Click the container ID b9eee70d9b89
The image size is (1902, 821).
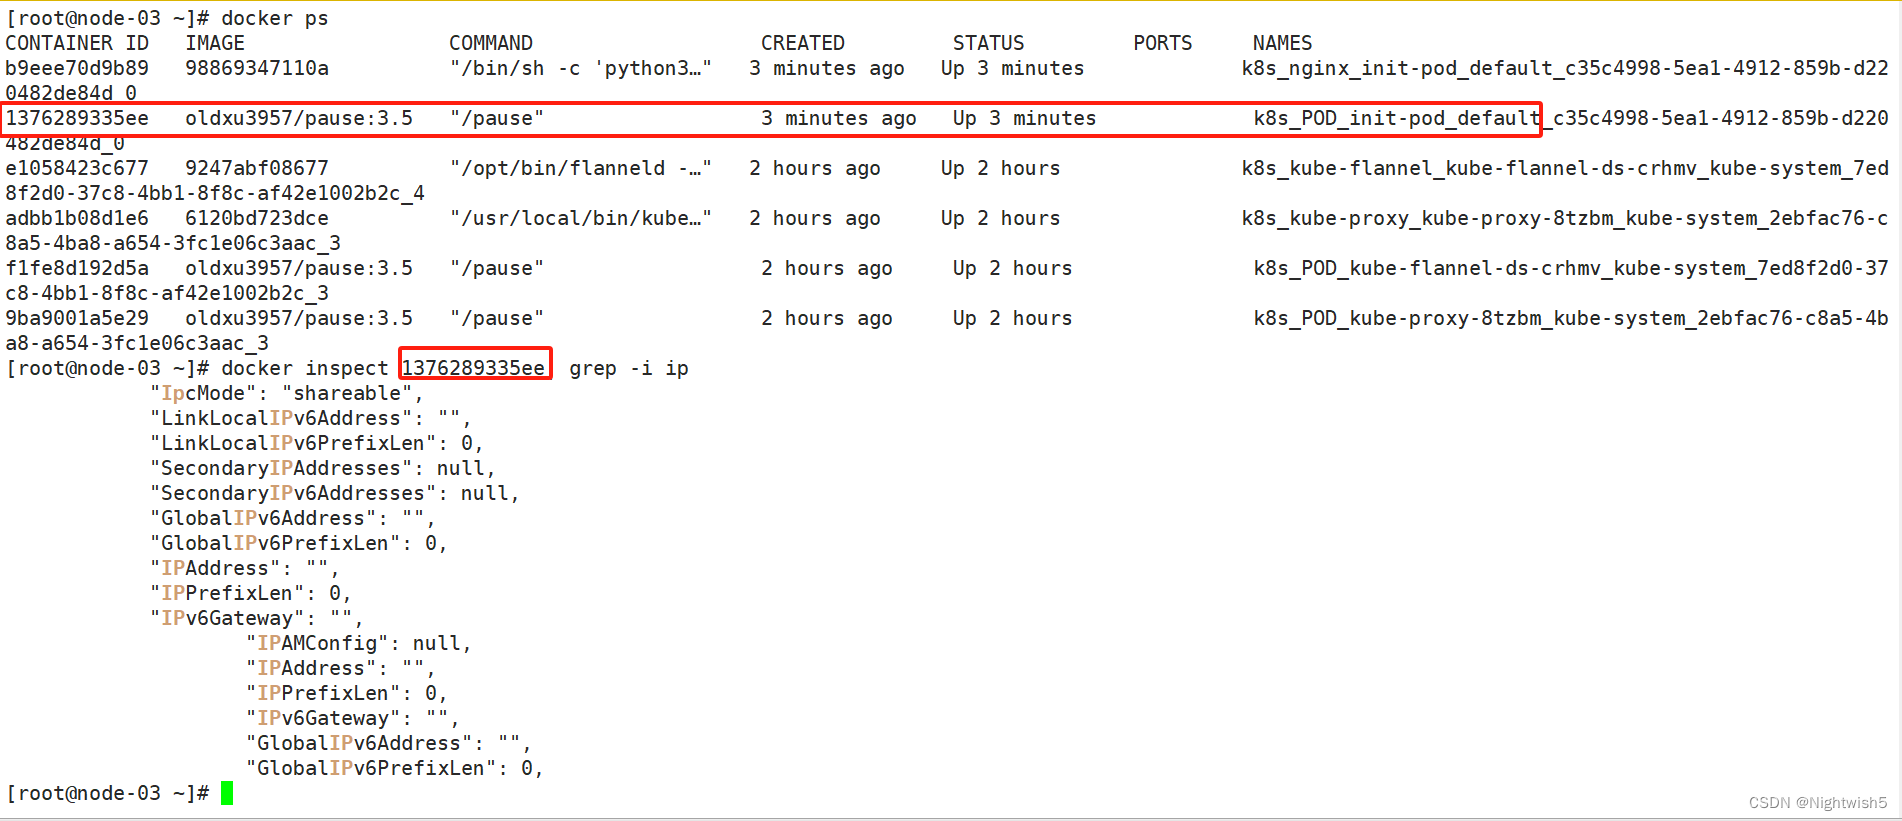click(x=77, y=68)
